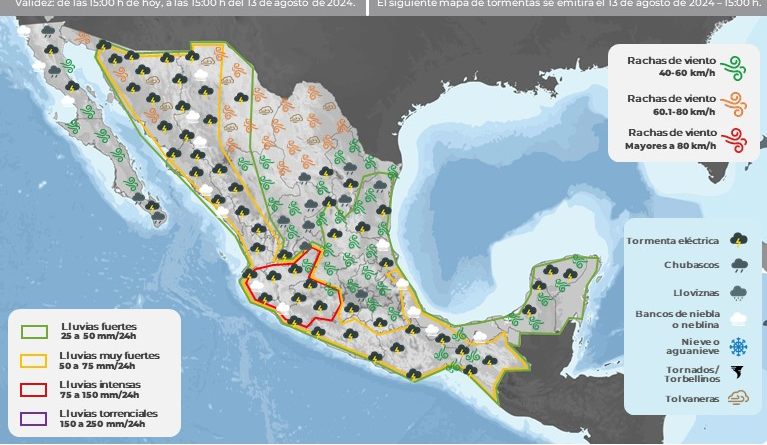The width and height of the screenshot is (767, 445).
Task: Select the purple Lluvias torrenciales swatch
Action: [x=35, y=416]
